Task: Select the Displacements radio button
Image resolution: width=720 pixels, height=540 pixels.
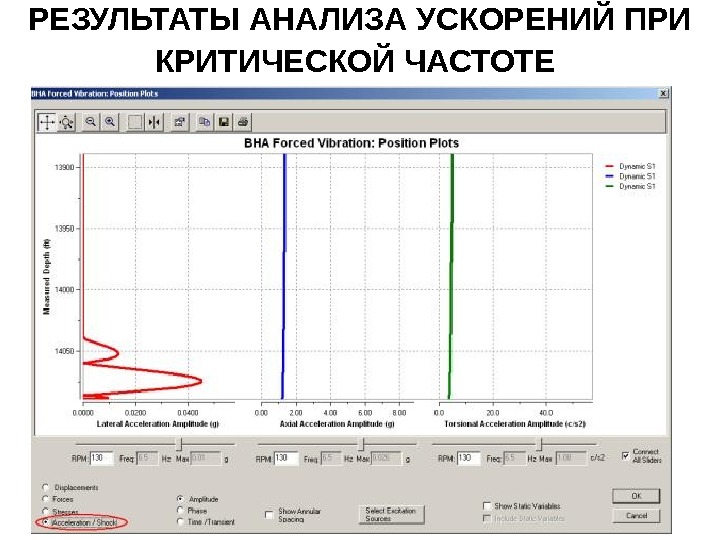Action: pyautogui.click(x=45, y=487)
